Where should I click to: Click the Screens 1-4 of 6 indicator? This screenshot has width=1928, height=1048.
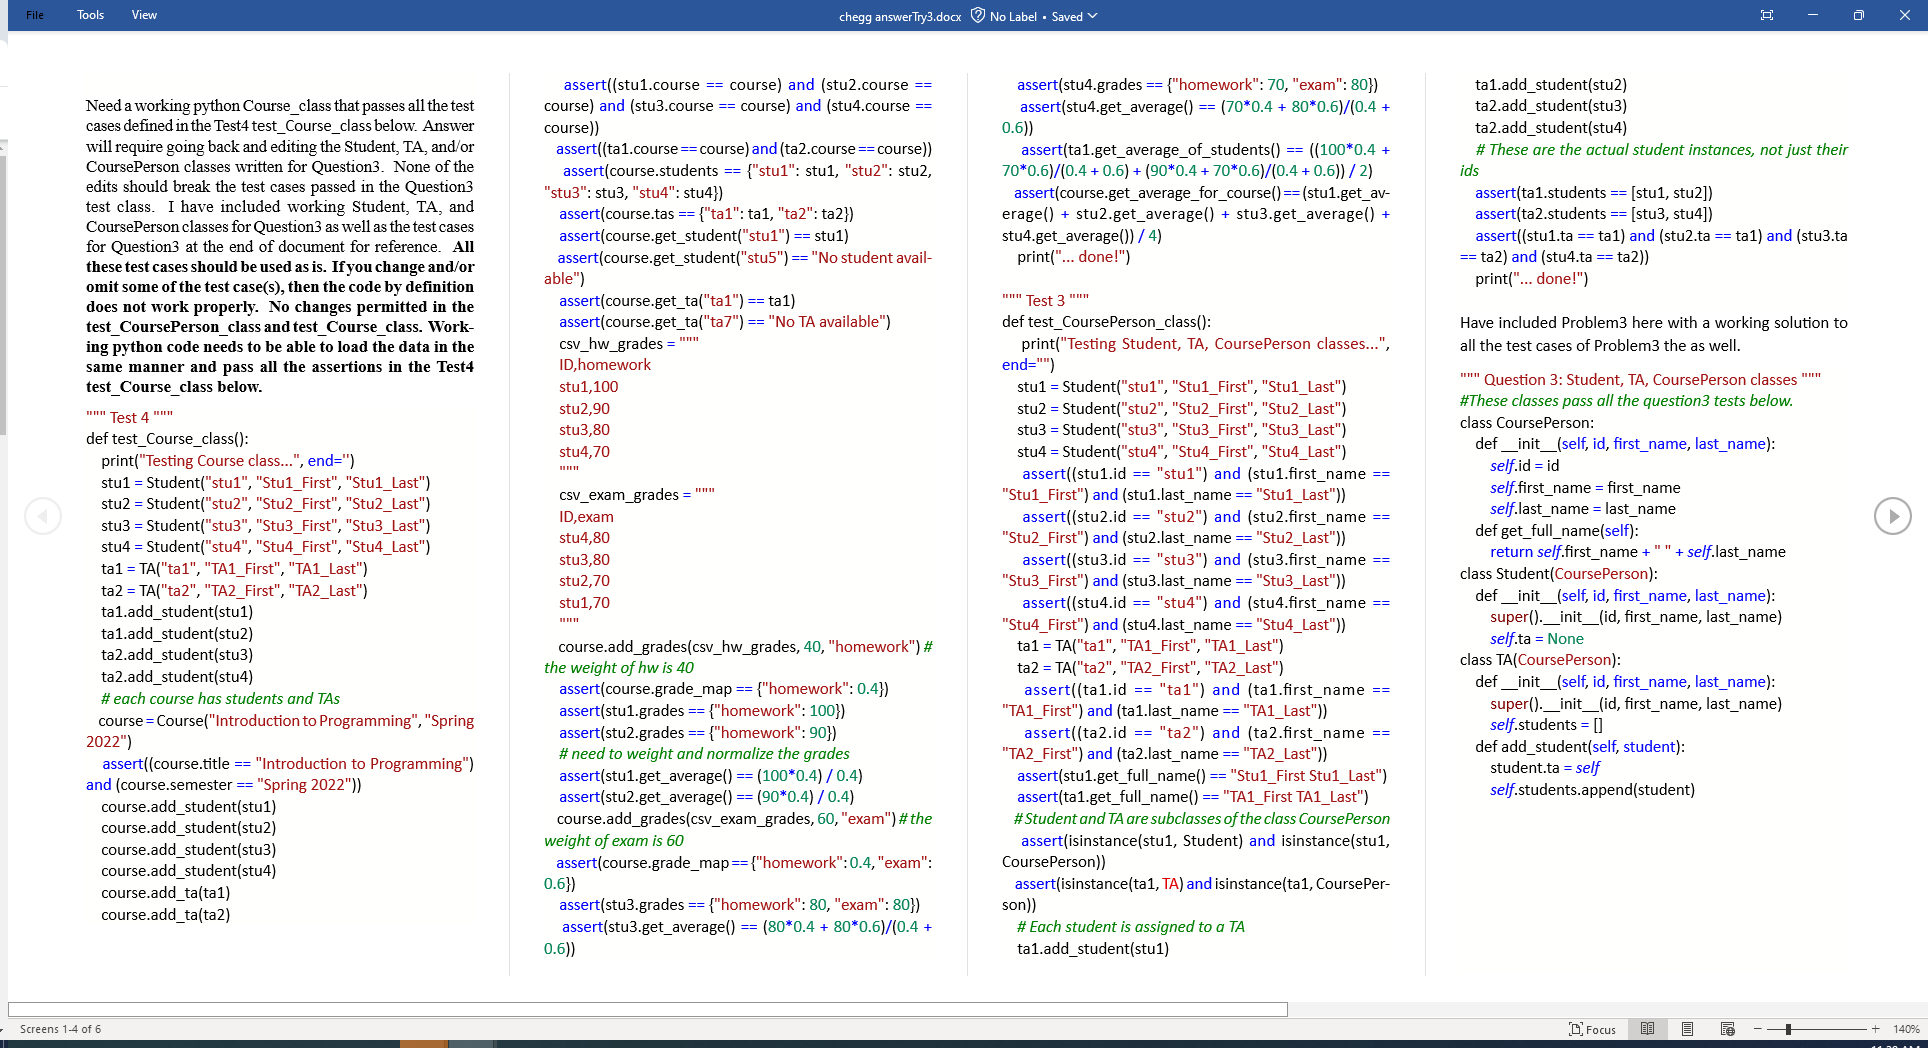[60, 1029]
